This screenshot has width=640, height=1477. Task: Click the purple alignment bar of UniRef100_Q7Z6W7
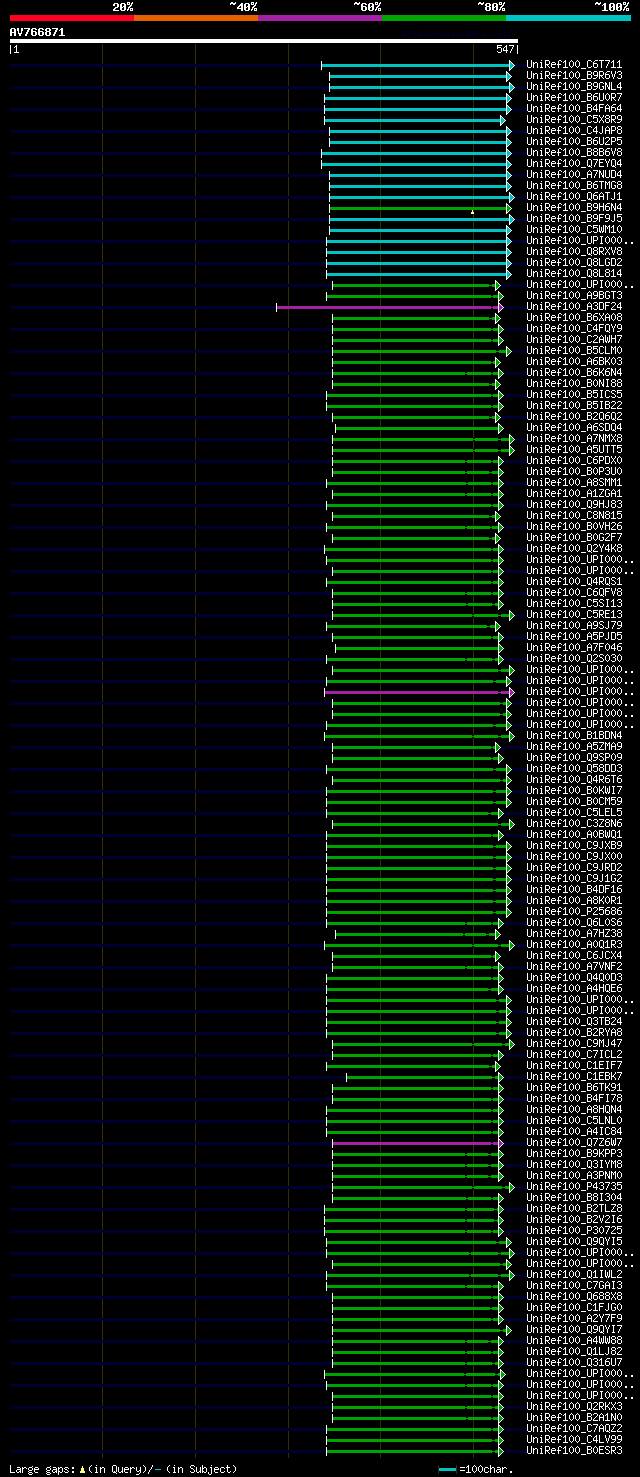(417, 1143)
